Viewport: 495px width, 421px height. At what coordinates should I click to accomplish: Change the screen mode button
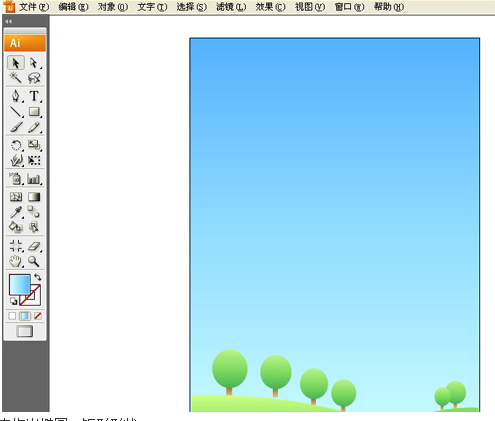pos(25,332)
